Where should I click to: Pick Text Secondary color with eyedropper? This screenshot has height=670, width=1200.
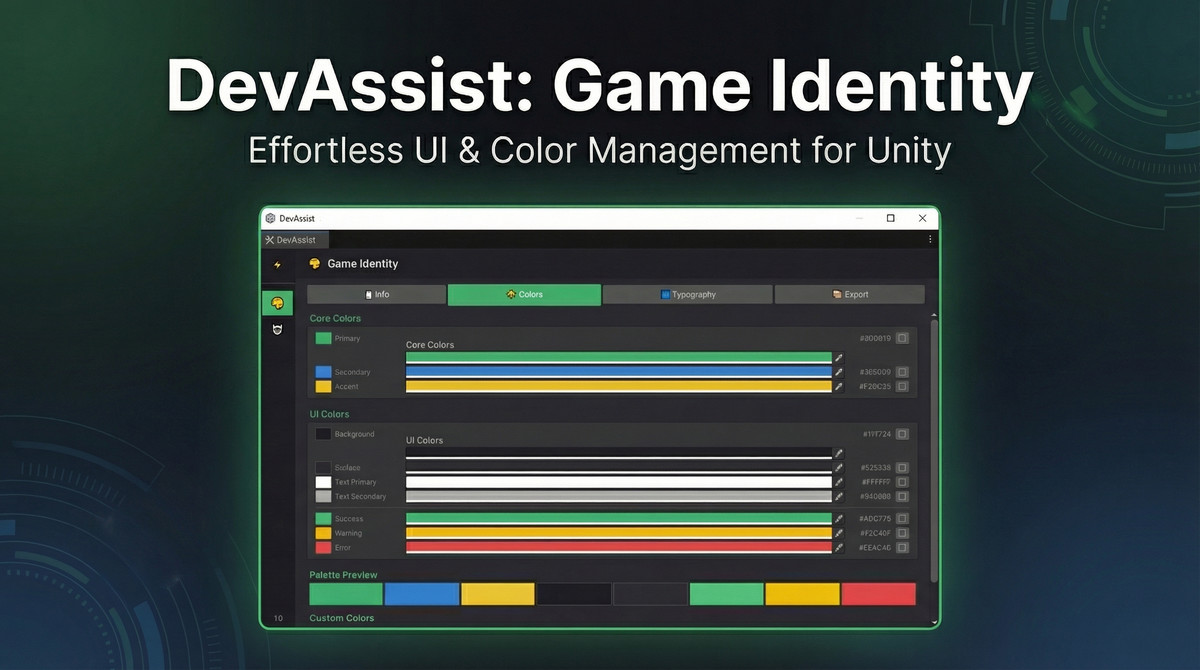(839, 496)
